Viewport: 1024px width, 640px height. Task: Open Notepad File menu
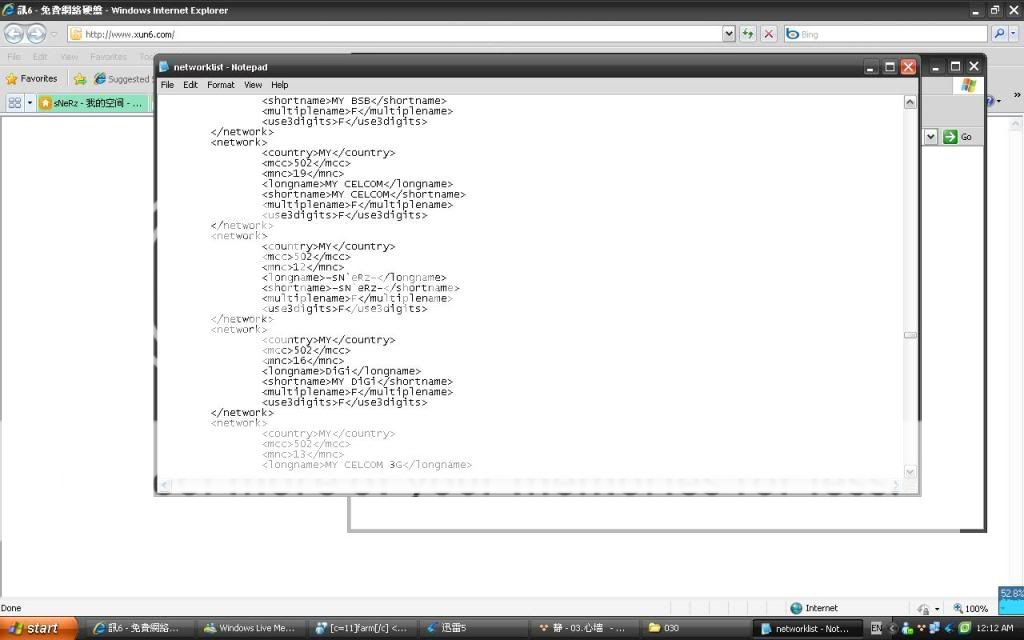(x=167, y=85)
